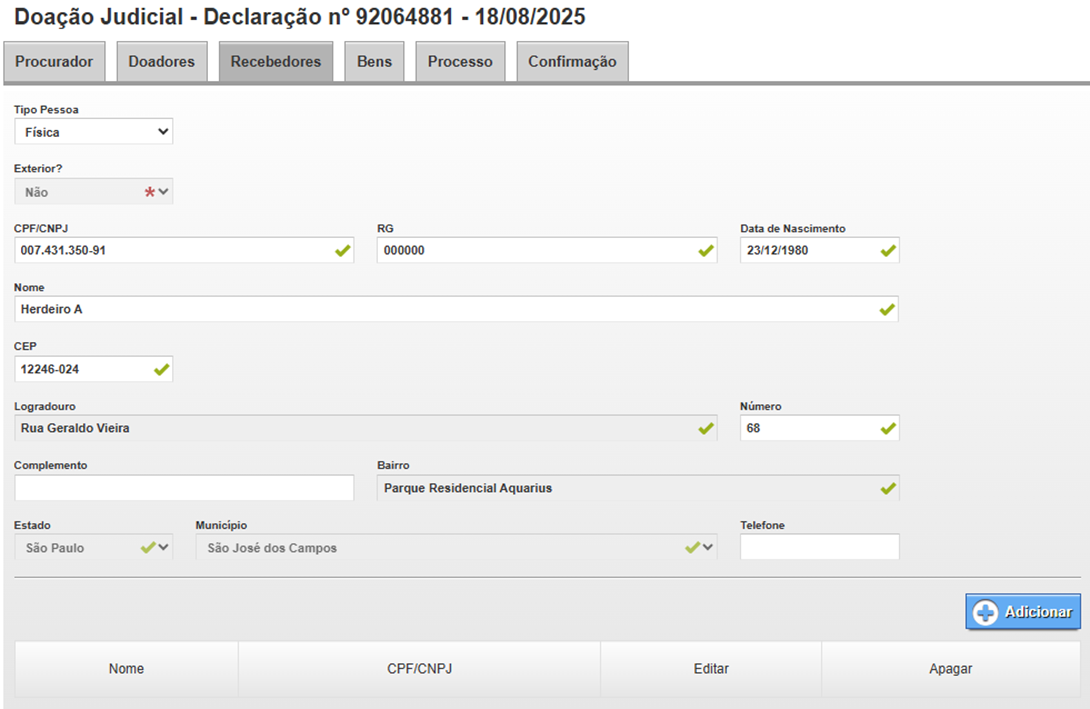
Task: Click the green checkmark in CPF/CNPJ field
Action: 343,251
